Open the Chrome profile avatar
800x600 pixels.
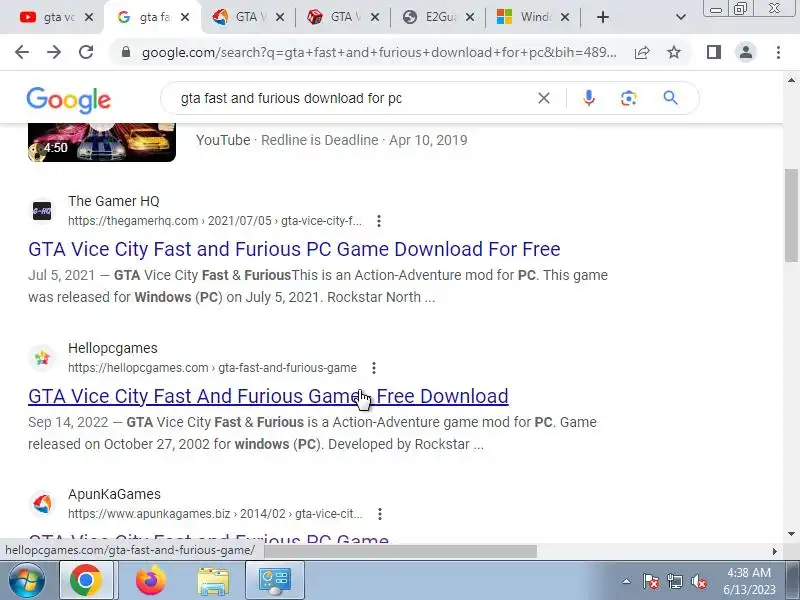point(745,52)
